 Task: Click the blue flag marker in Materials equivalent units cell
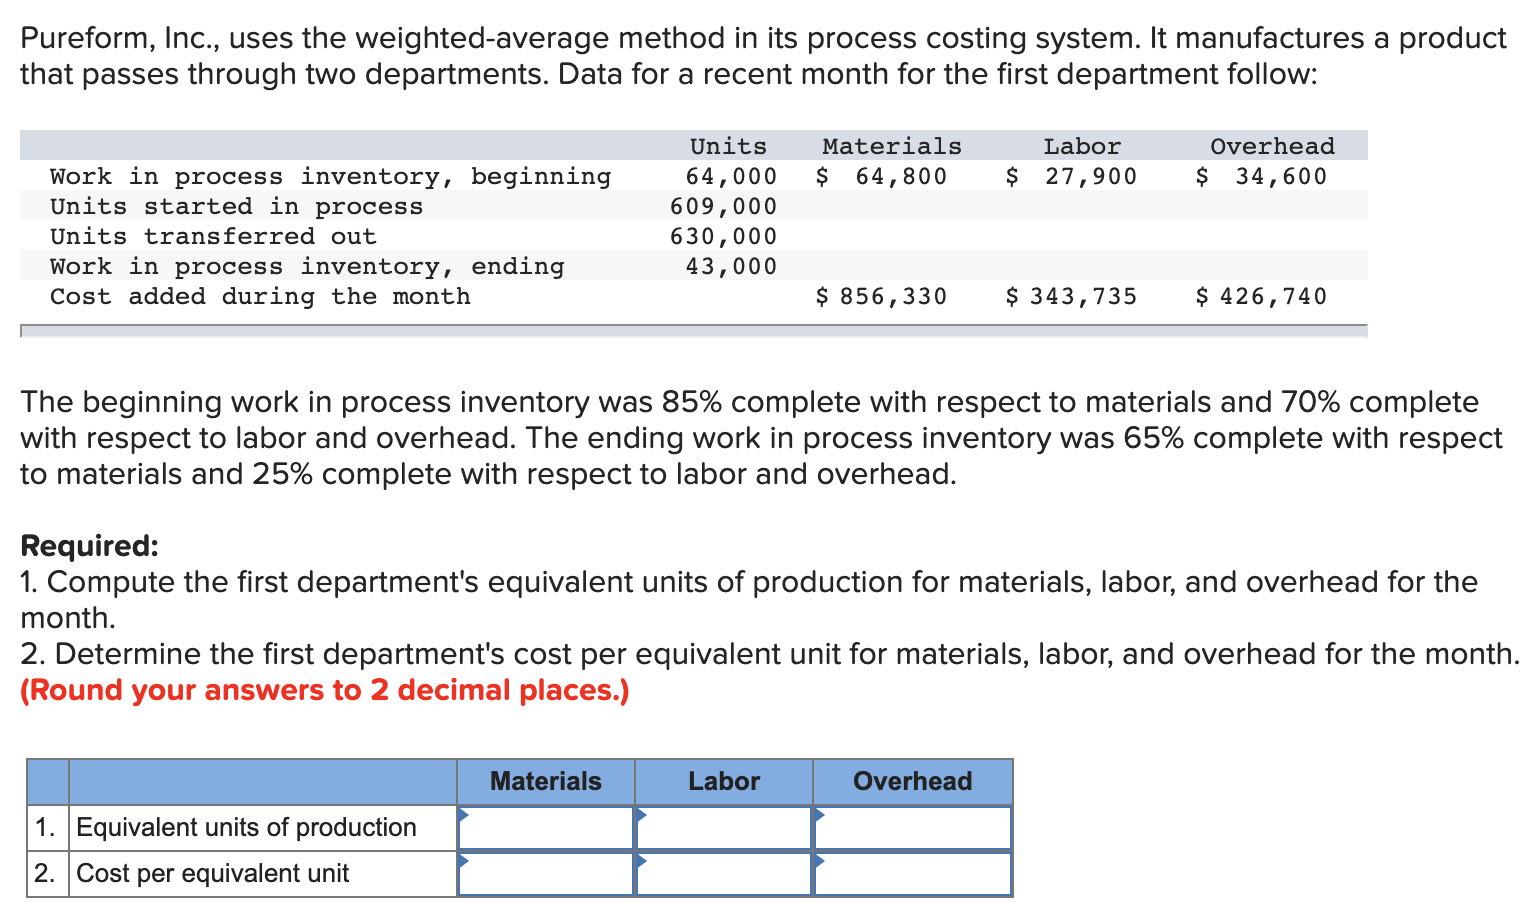coord(463,814)
